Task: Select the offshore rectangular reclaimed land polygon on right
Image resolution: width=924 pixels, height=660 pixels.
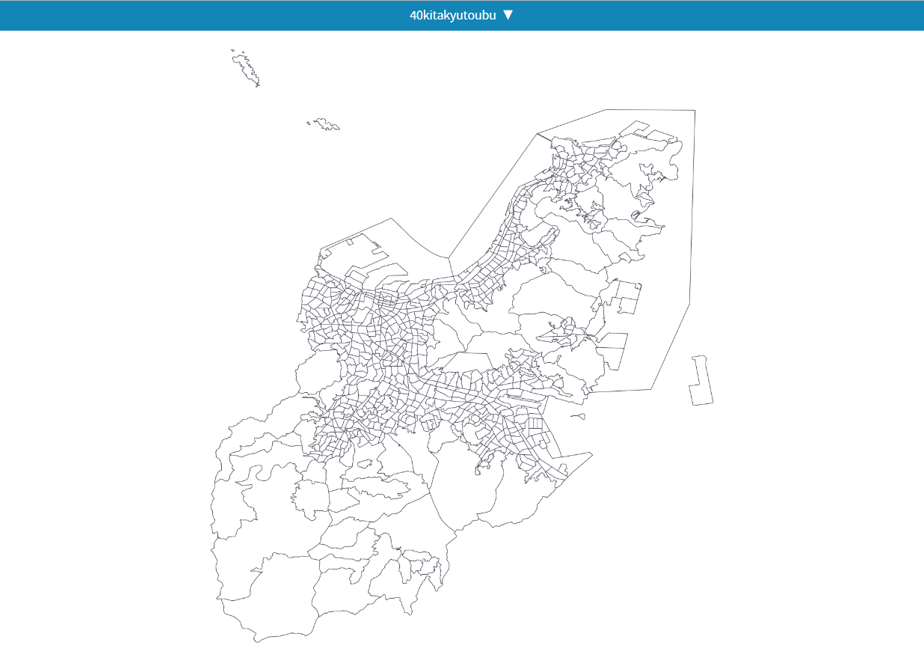Action: pyautogui.click(x=701, y=381)
